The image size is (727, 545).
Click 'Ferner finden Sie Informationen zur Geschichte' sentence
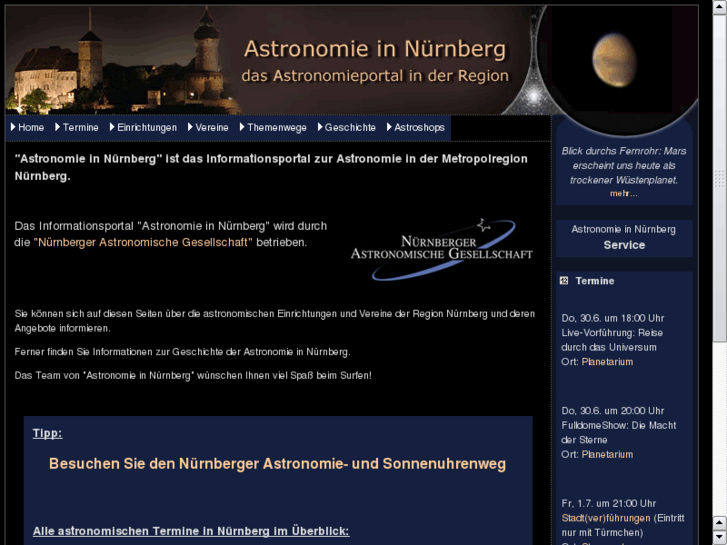(x=182, y=352)
